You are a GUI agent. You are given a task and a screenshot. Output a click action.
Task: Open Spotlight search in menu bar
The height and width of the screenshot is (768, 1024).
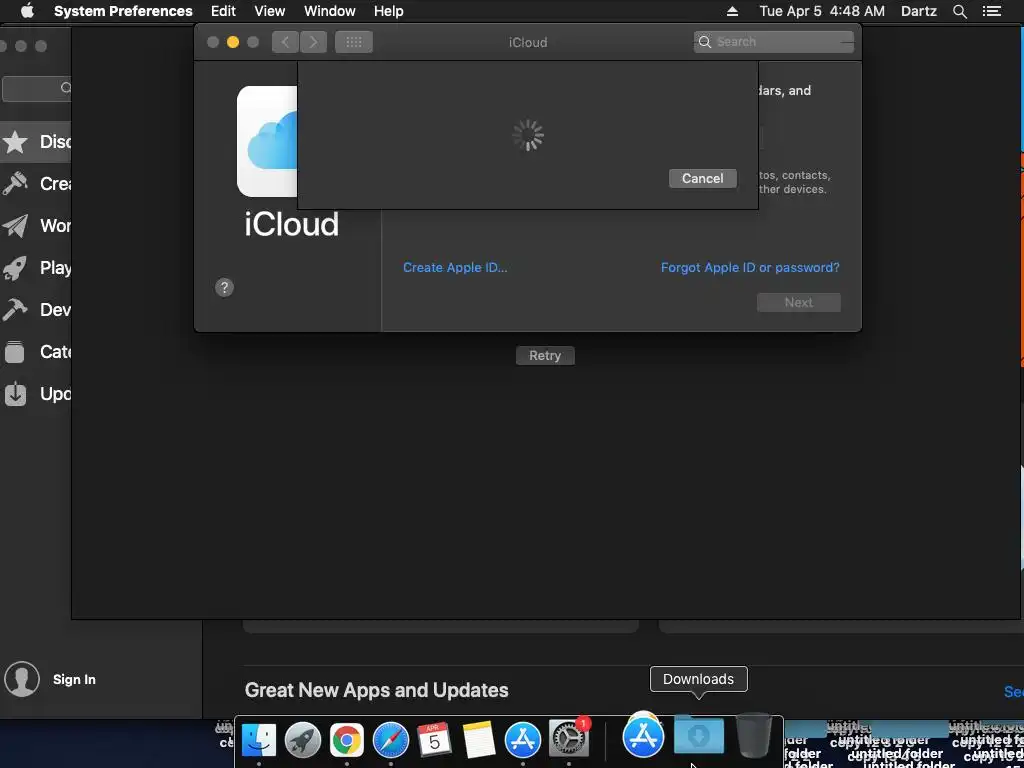coord(959,11)
